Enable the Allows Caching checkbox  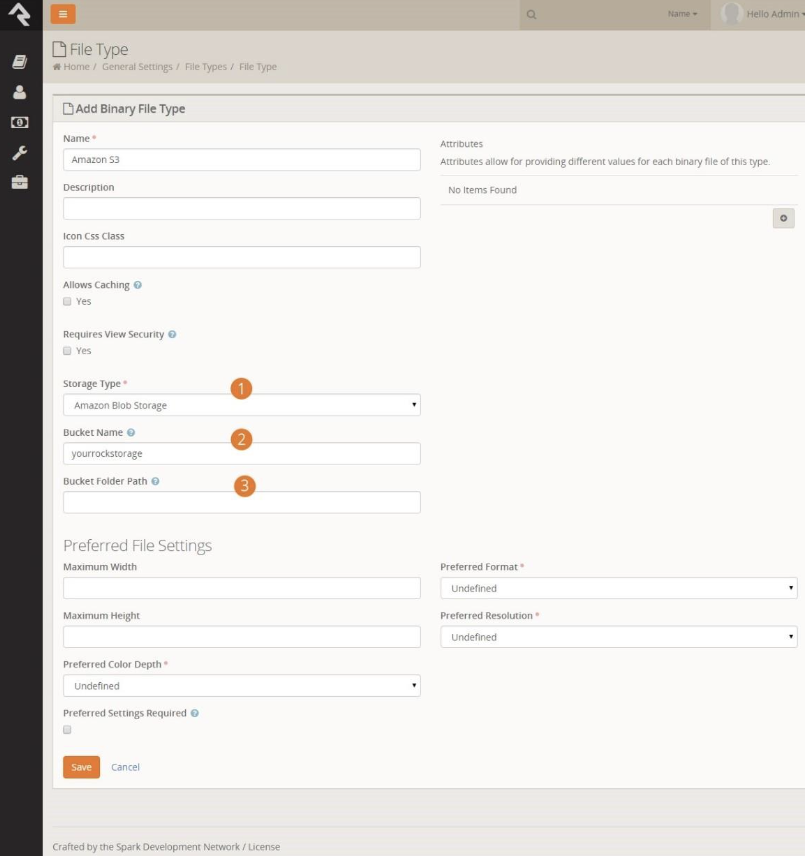67,301
